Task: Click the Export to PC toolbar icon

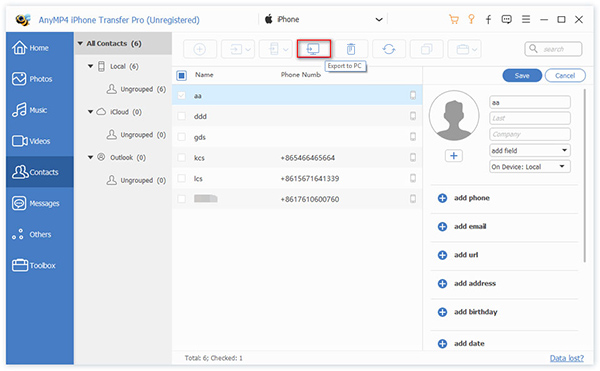Action: [313, 49]
